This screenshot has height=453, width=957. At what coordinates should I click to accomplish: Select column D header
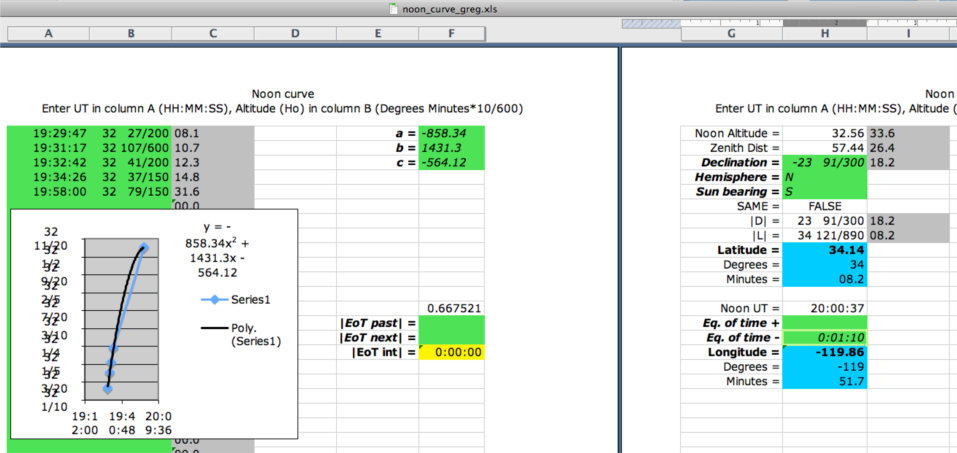point(295,34)
